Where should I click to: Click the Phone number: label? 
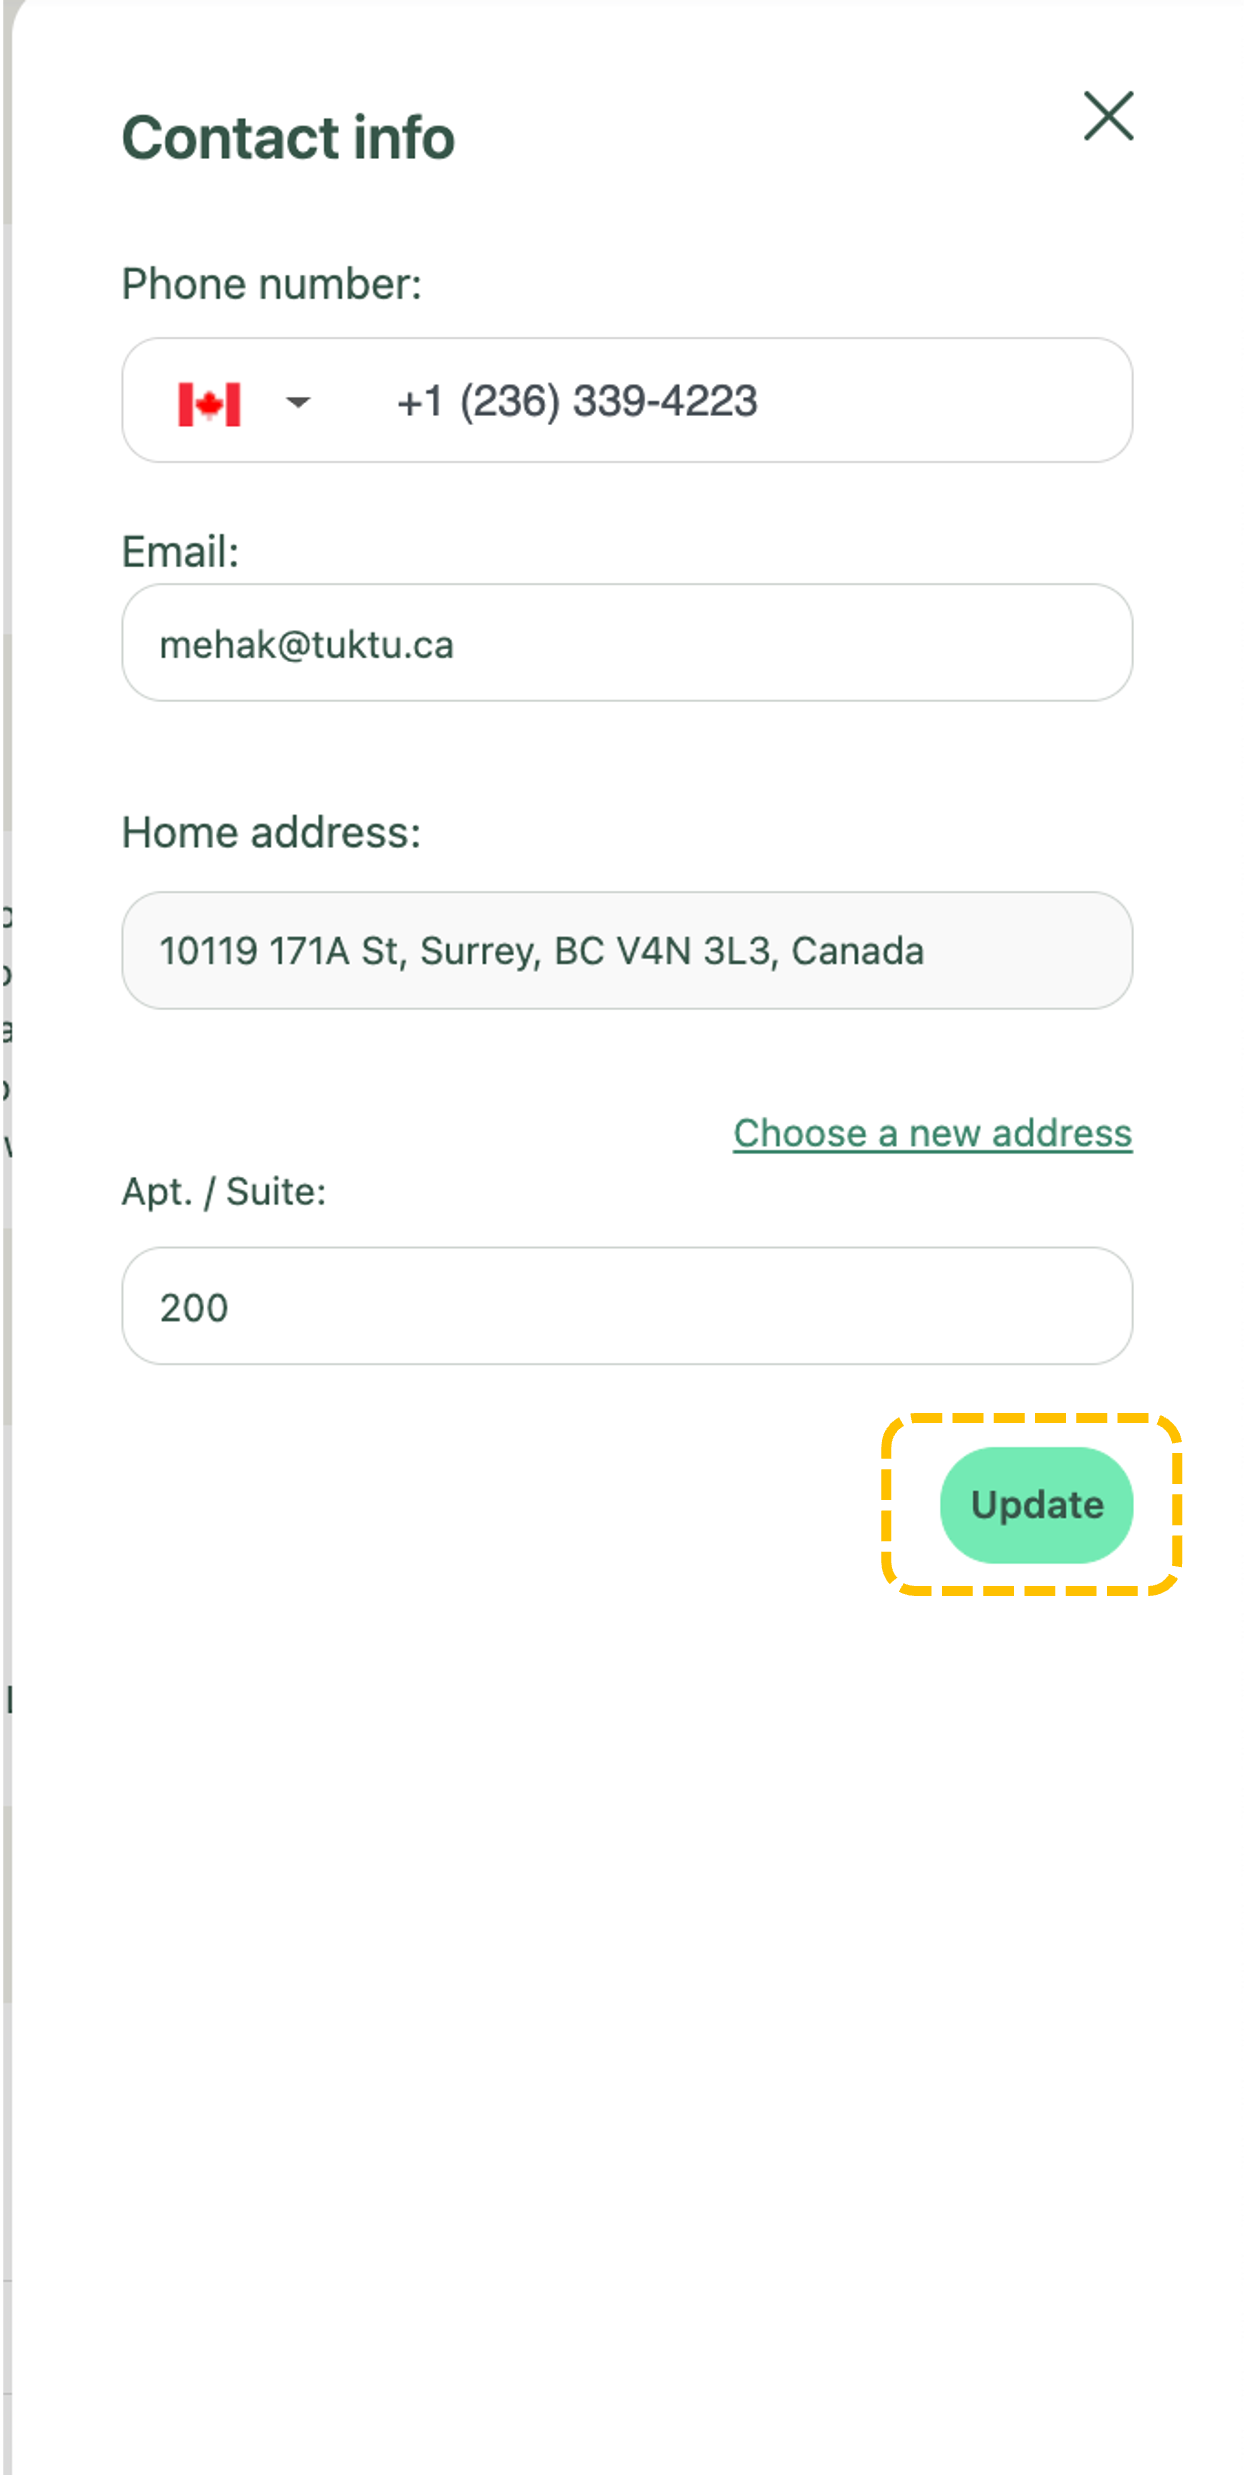coord(271,284)
